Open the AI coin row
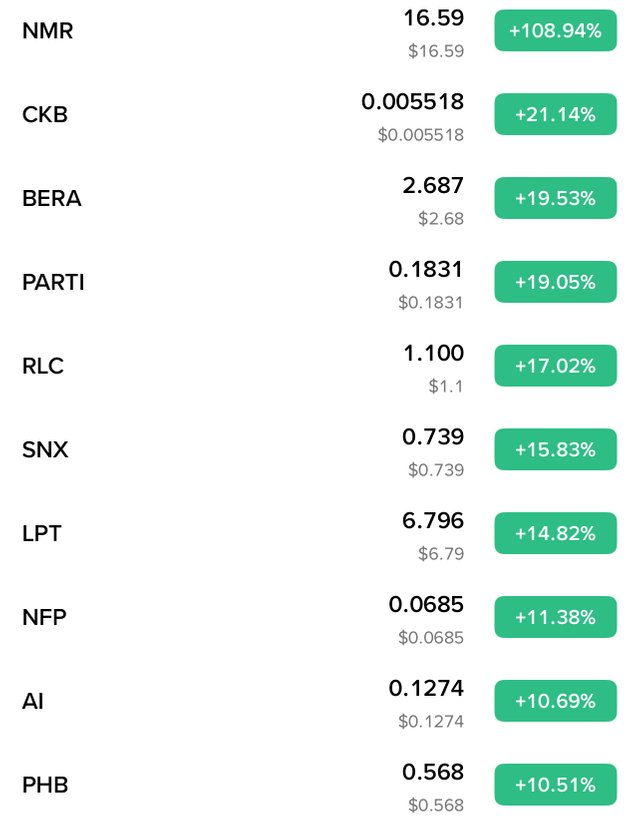This screenshot has width=640, height=816. click(x=320, y=701)
